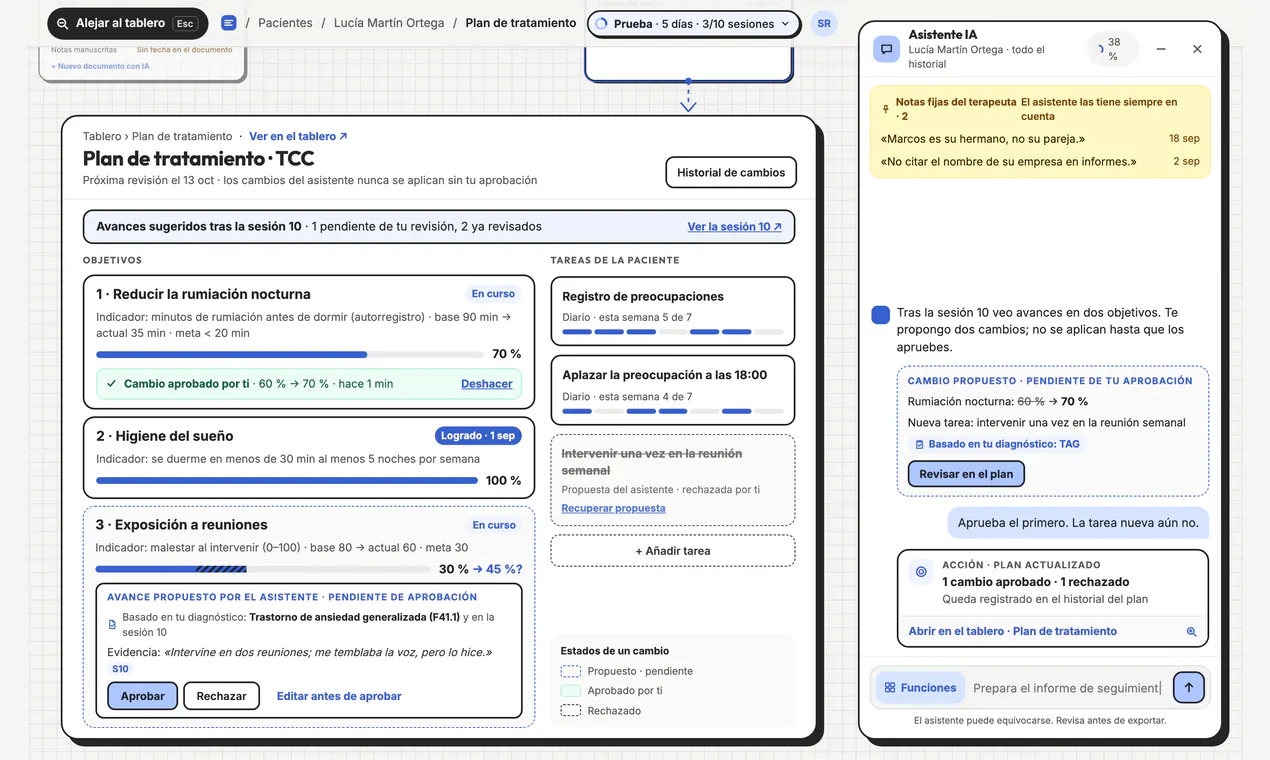The width and height of the screenshot is (1270, 760).
Task: Click the chat bubble icon beside Asistente IA
Action: click(x=887, y=49)
